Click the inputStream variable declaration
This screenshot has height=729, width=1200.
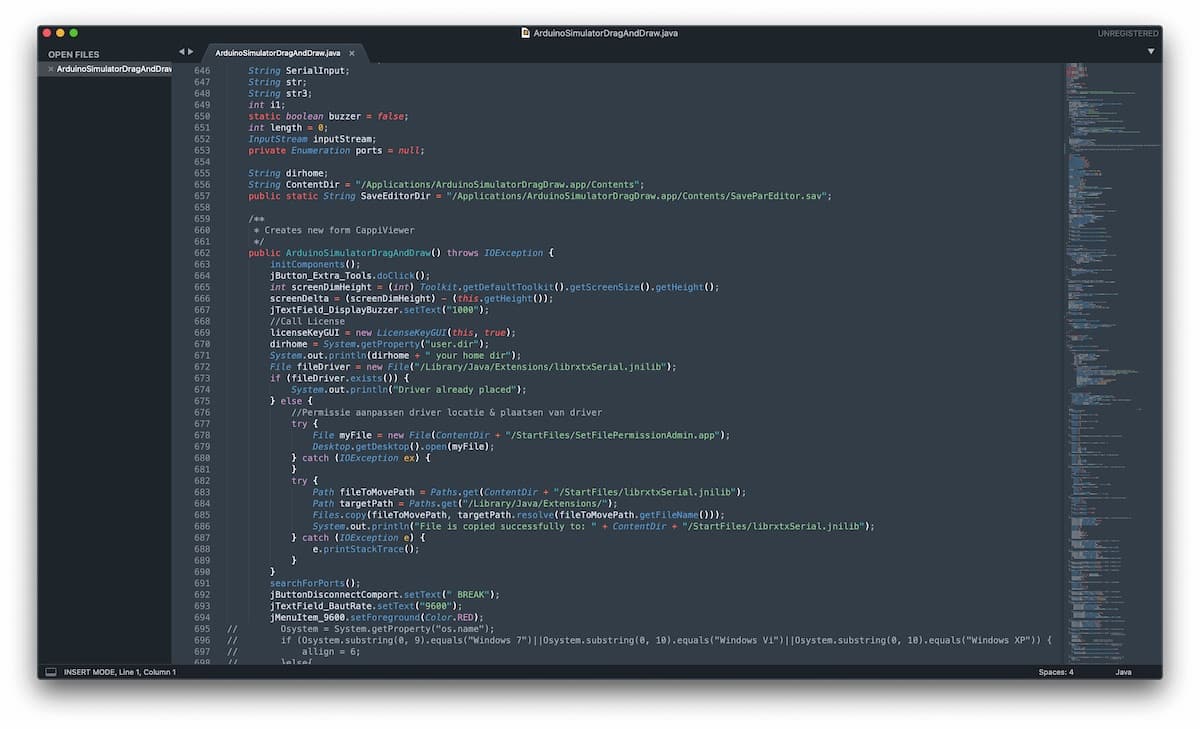pos(344,139)
